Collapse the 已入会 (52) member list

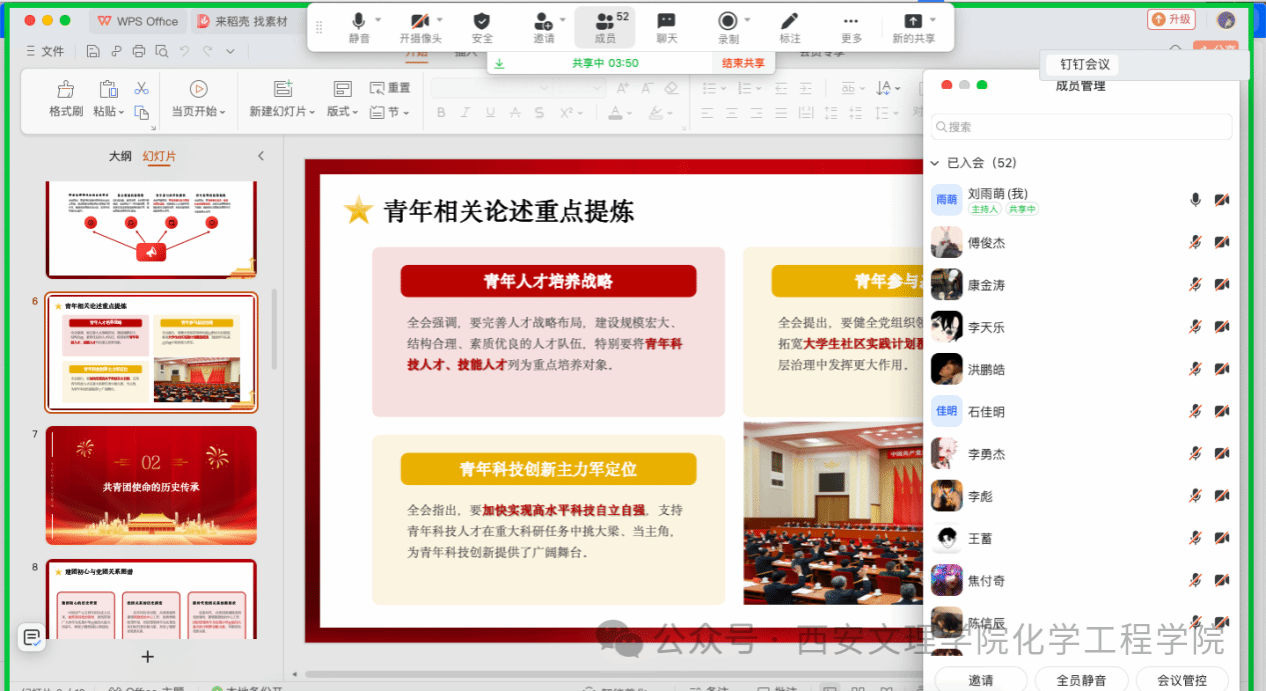tap(935, 163)
